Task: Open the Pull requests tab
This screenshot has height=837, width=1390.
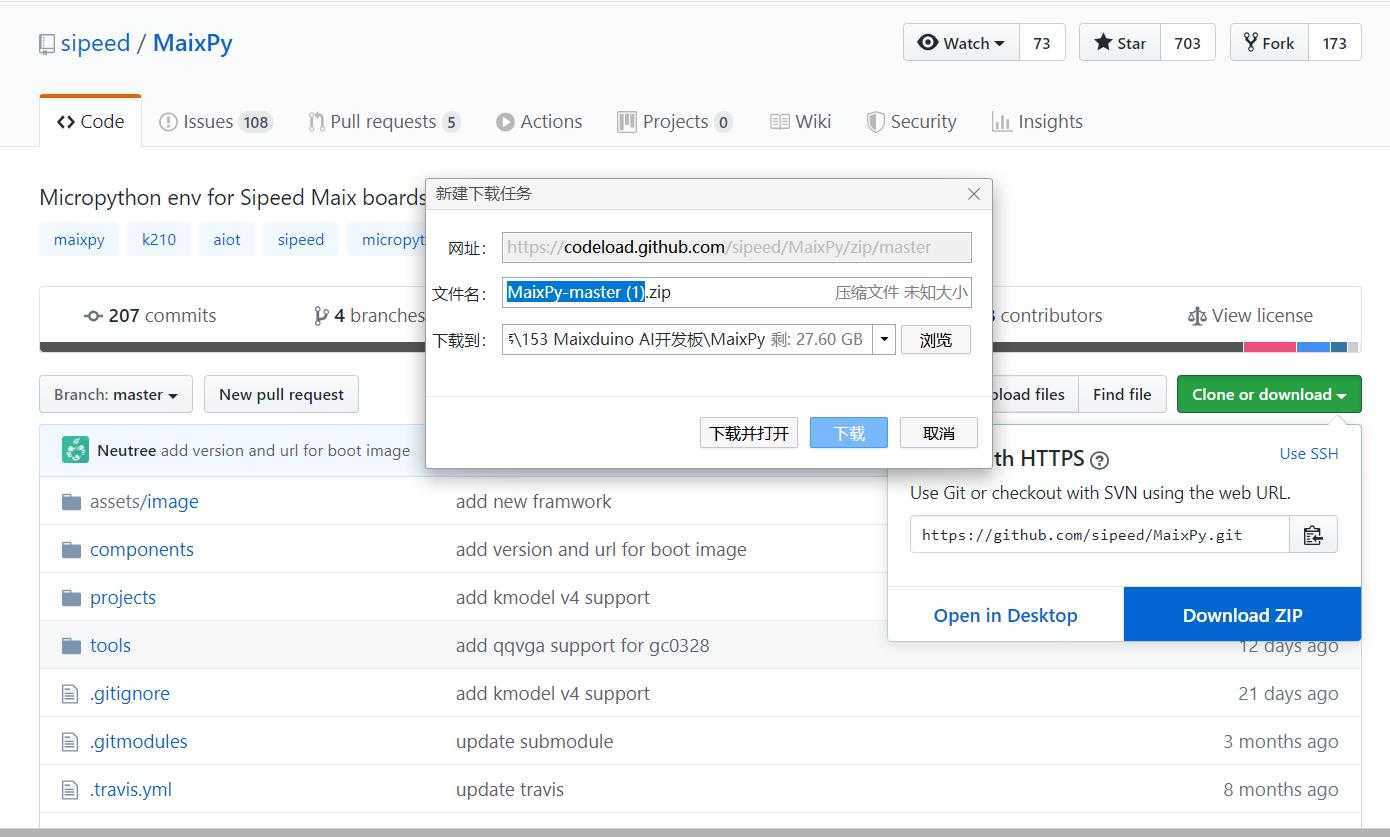Action: [384, 122]
